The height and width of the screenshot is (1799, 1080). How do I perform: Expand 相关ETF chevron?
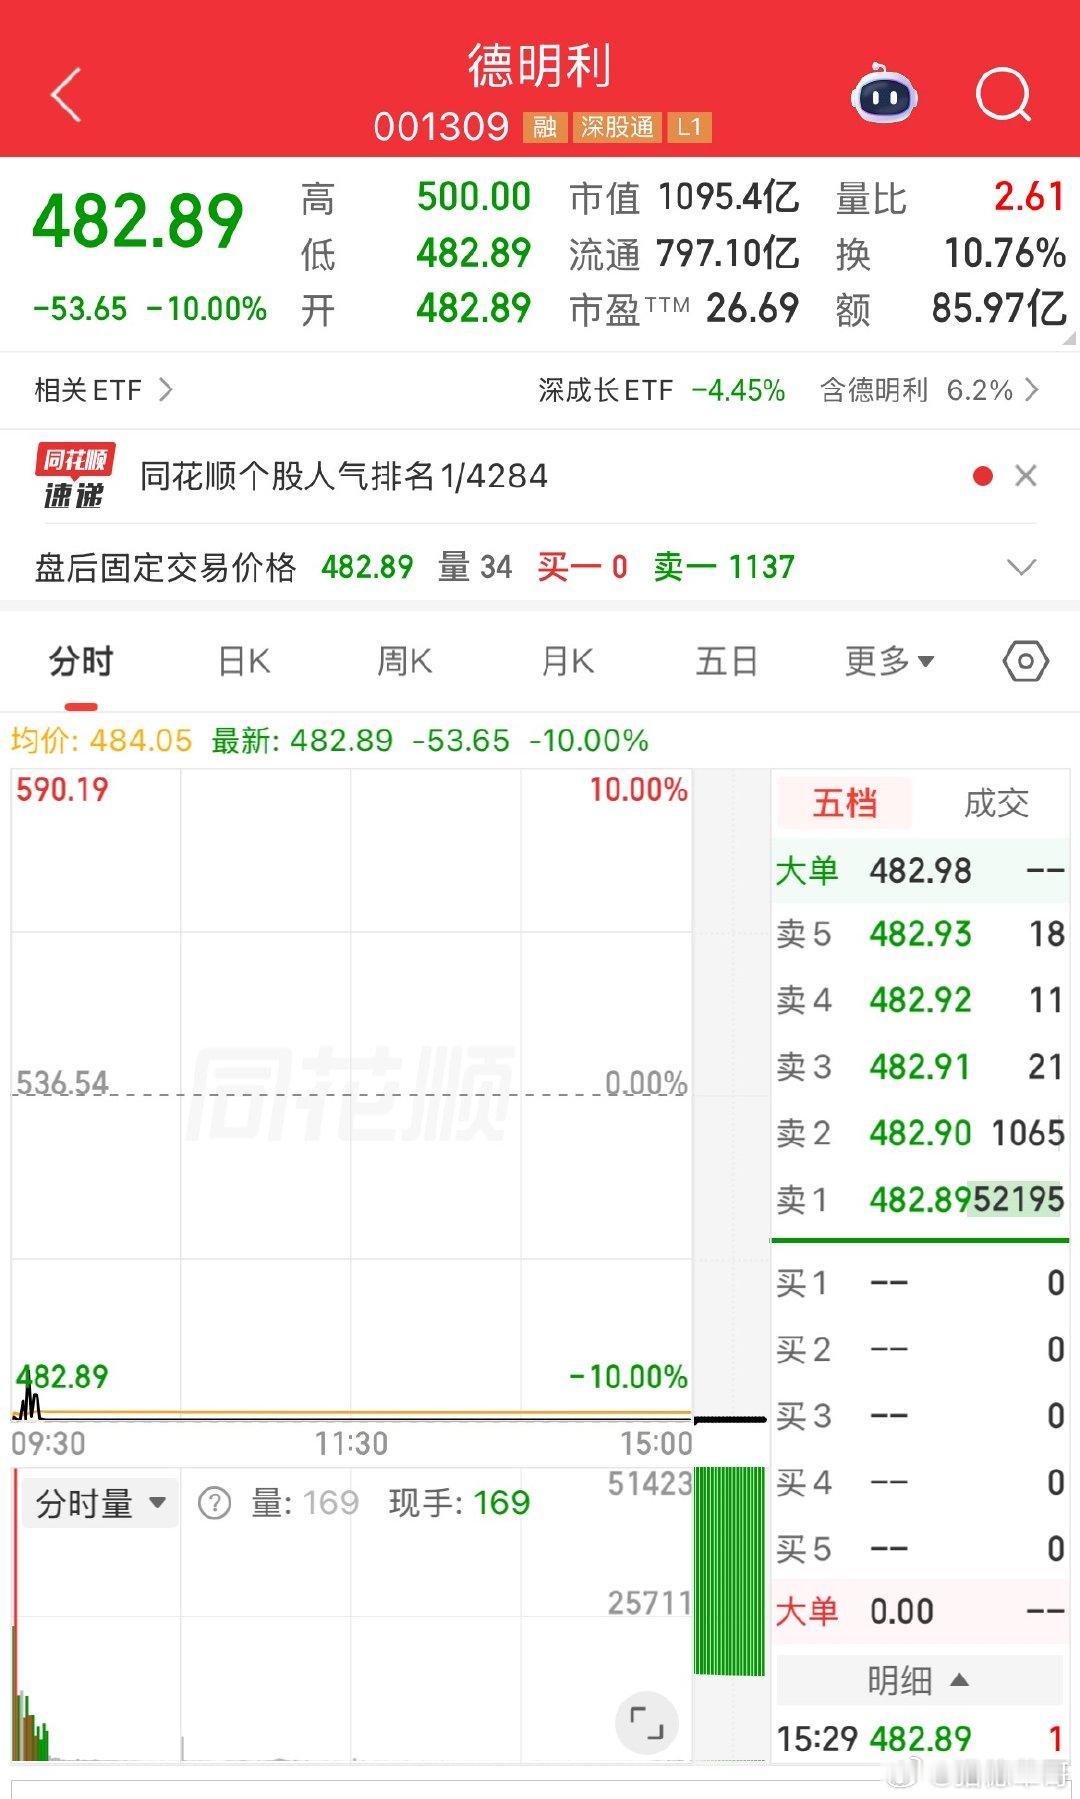point(165,389)
